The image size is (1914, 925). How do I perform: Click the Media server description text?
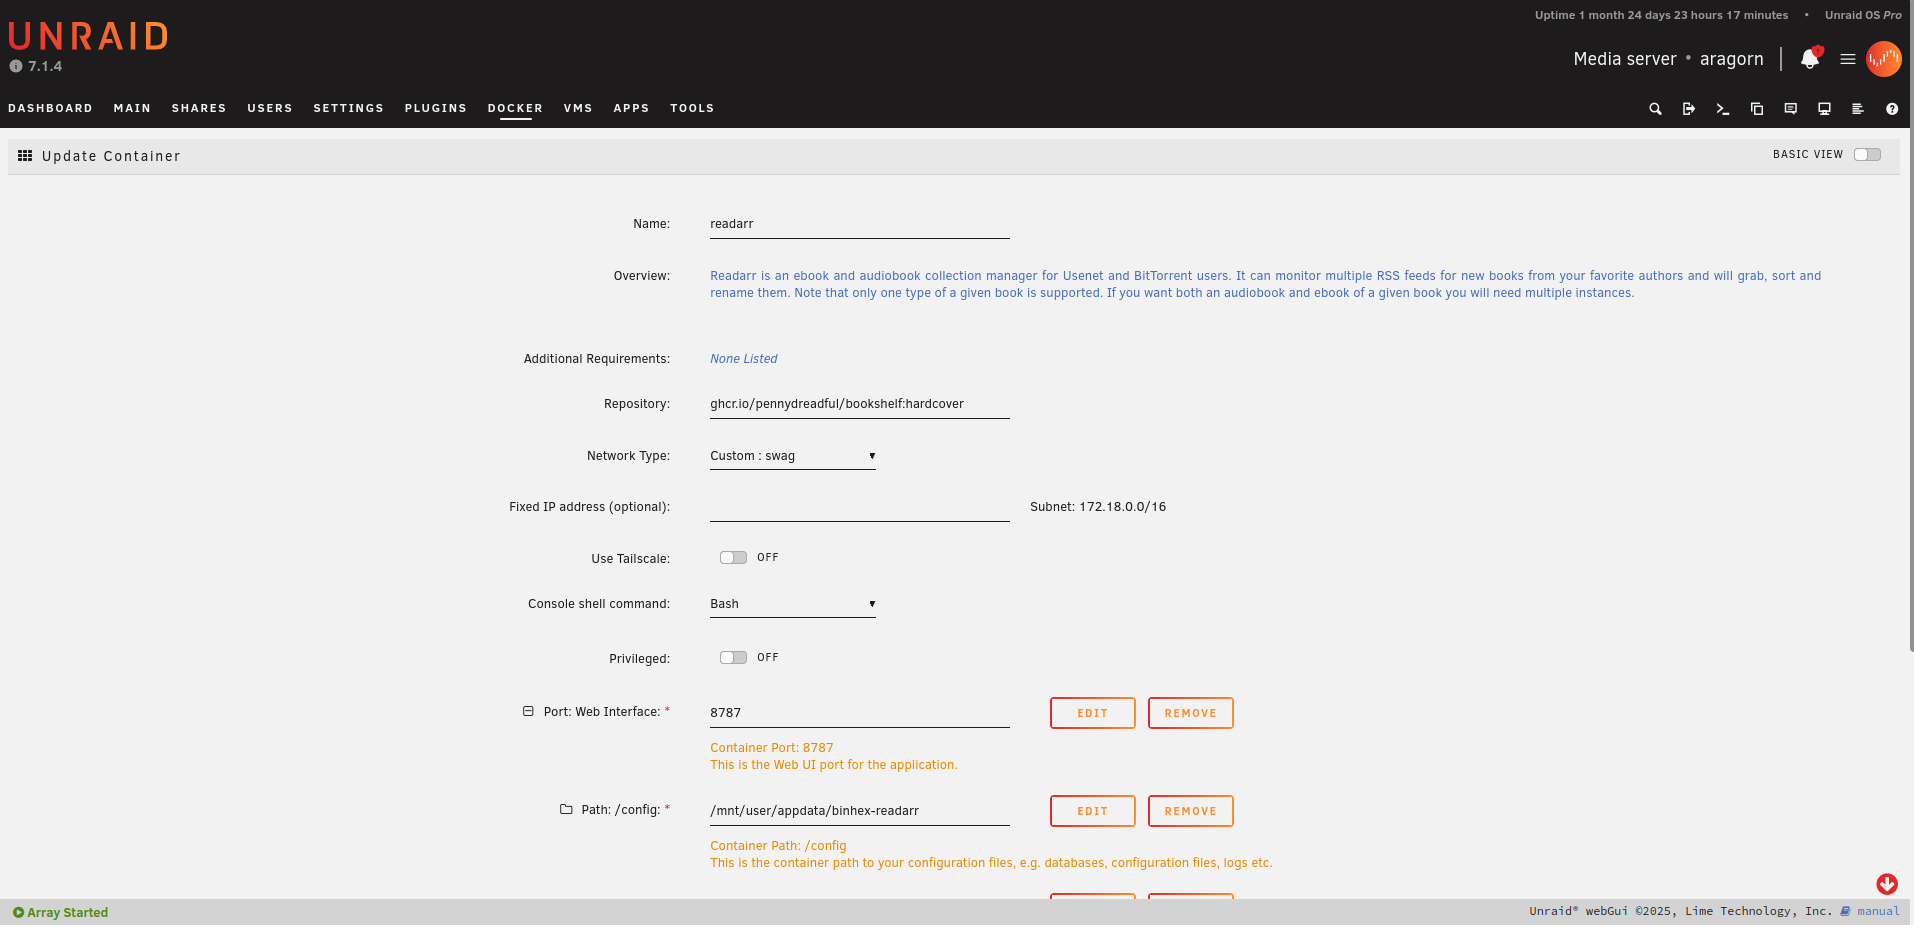pyautogui.click(x=1625, y=59)
